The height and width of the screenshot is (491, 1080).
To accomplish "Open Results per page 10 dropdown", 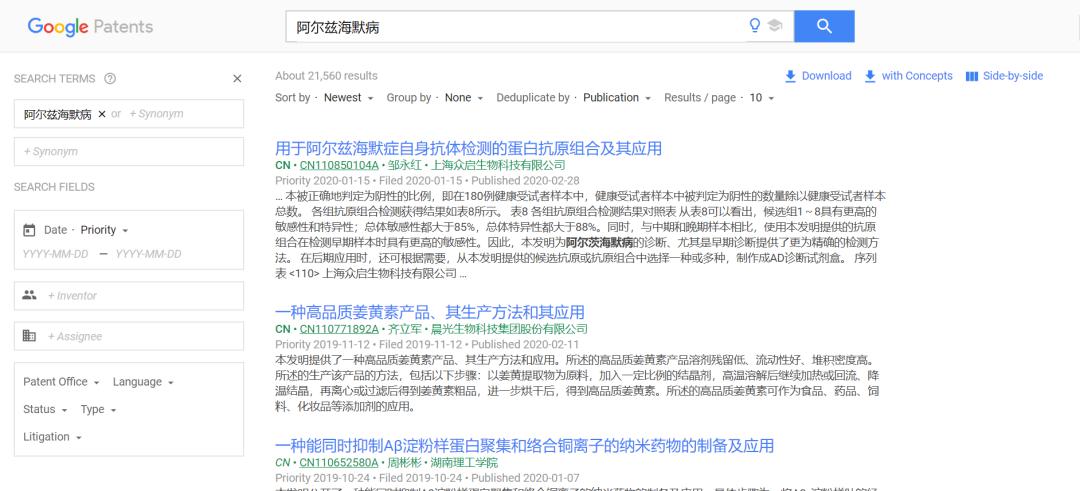I will [x=761, y=98].
